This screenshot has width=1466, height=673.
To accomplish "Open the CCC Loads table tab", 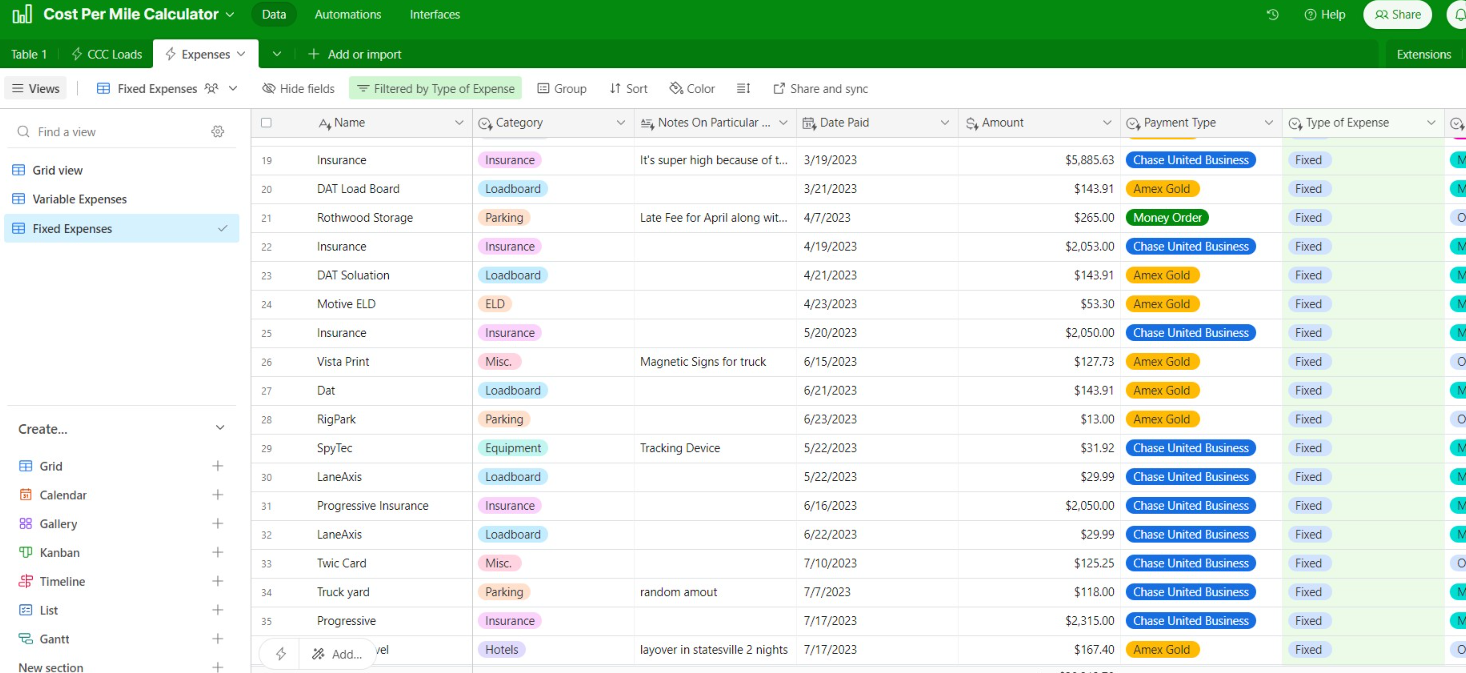I will (107, 55).
